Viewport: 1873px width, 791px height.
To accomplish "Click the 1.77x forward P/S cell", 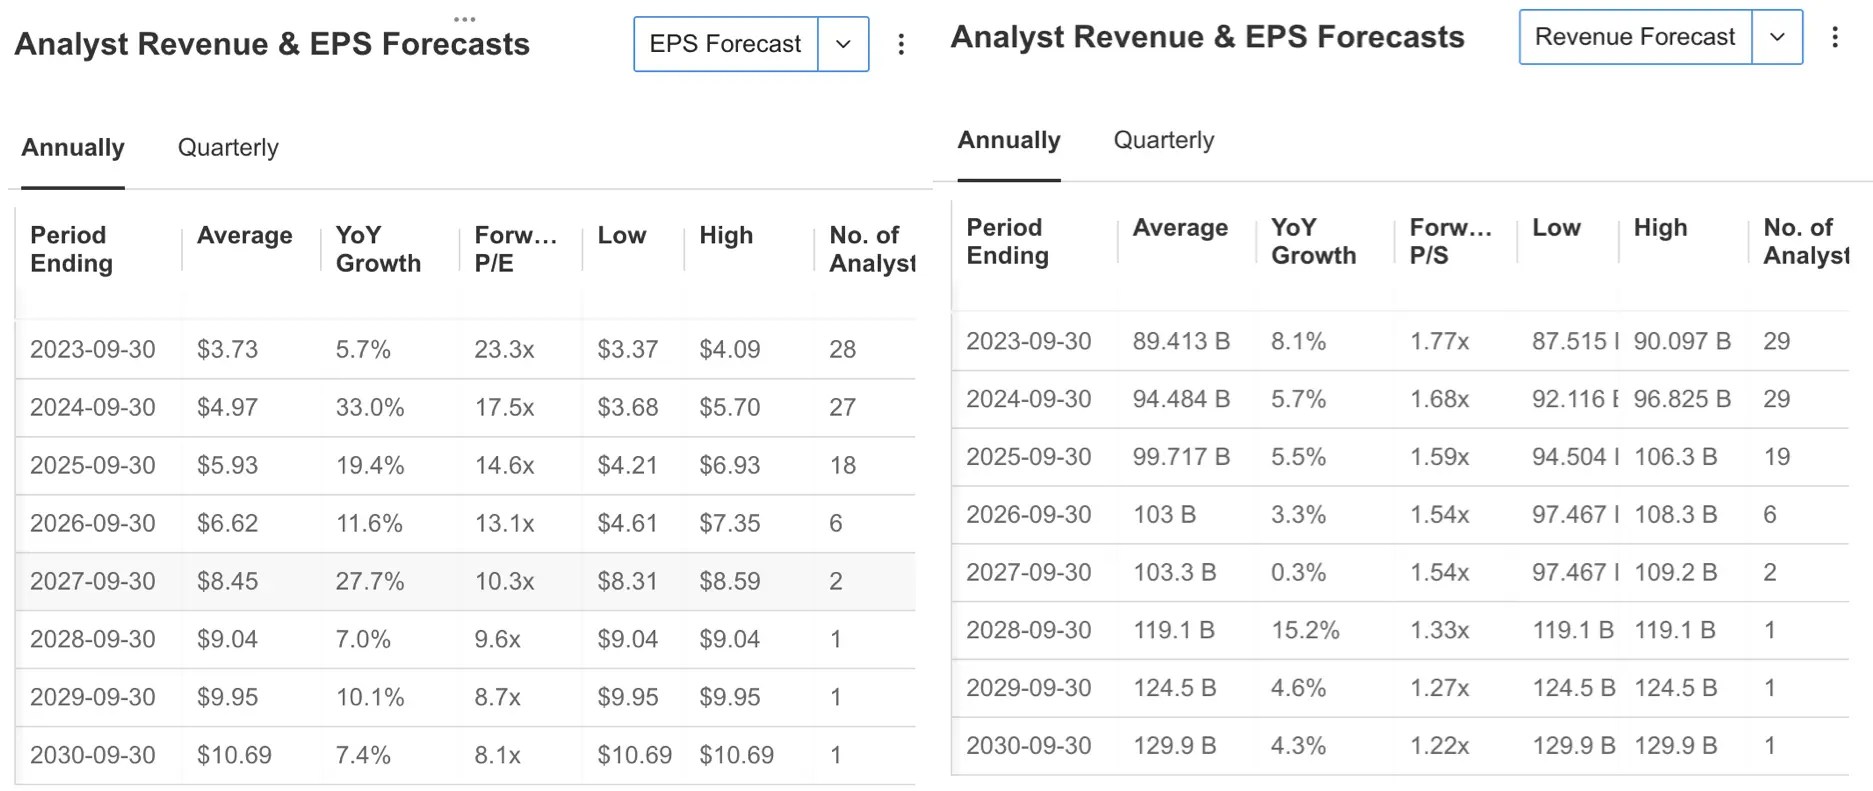I will 1439,341.
